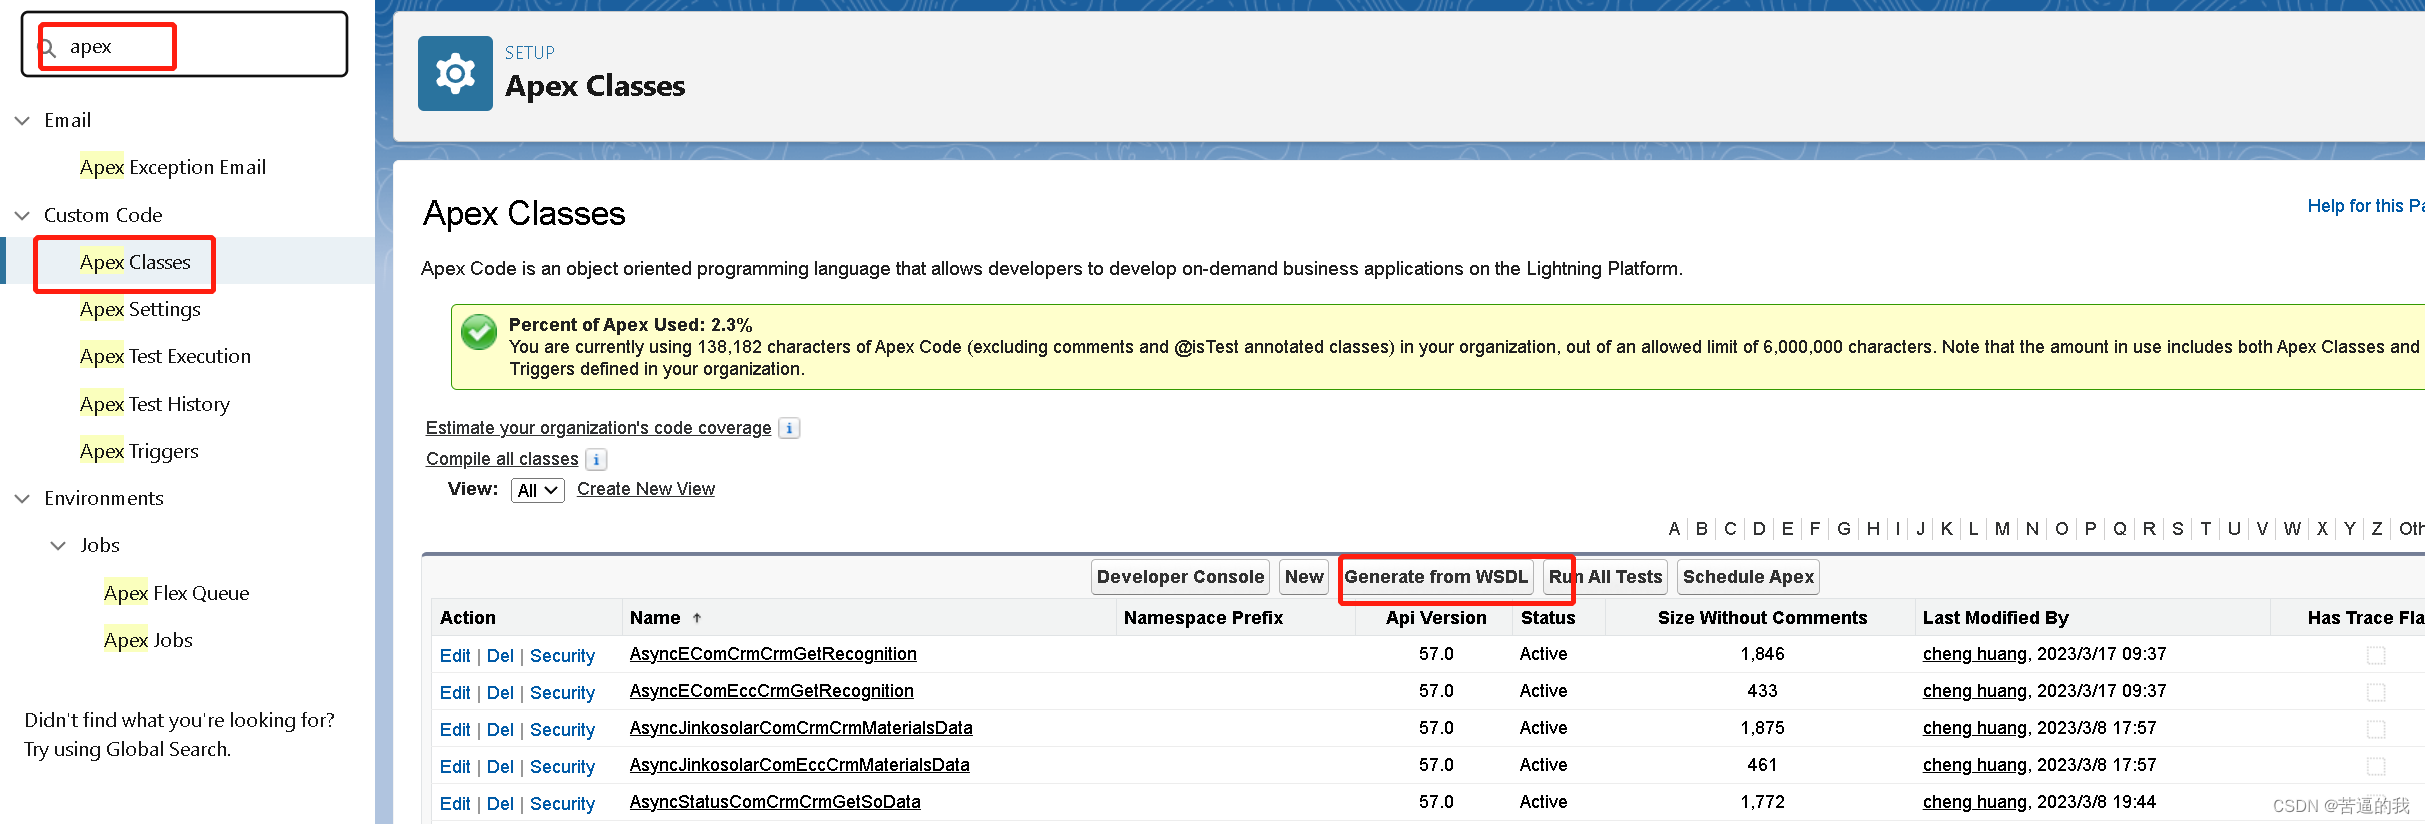Collapse the Jobs subsection

pos(58,545)
